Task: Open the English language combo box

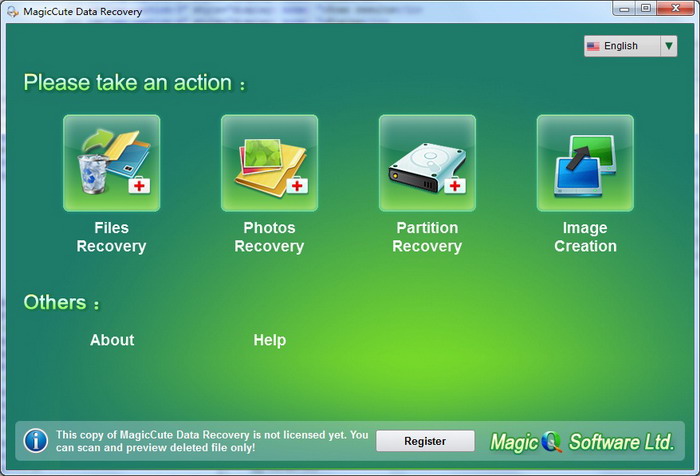Action: [x=630, y=46]
